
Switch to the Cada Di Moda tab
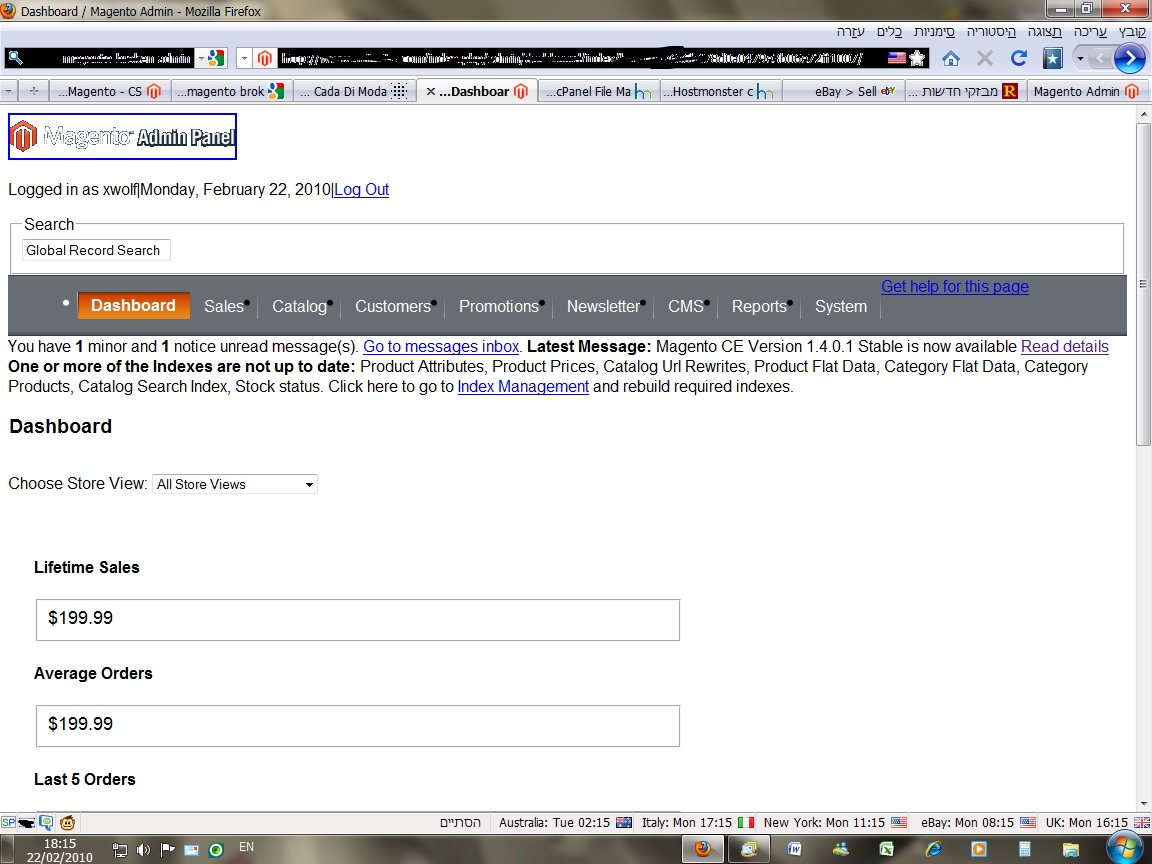click(353, 91)
